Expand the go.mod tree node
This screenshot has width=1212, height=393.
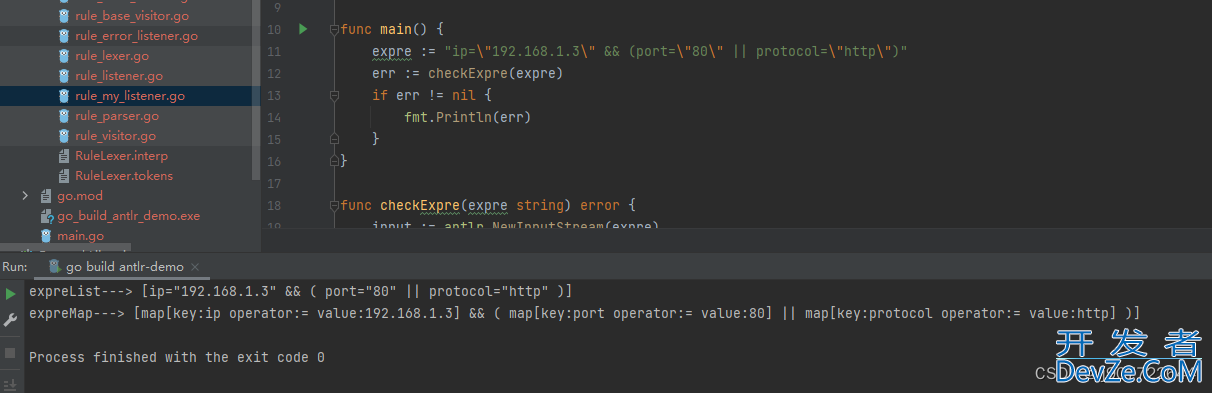[x=25, y=196]
